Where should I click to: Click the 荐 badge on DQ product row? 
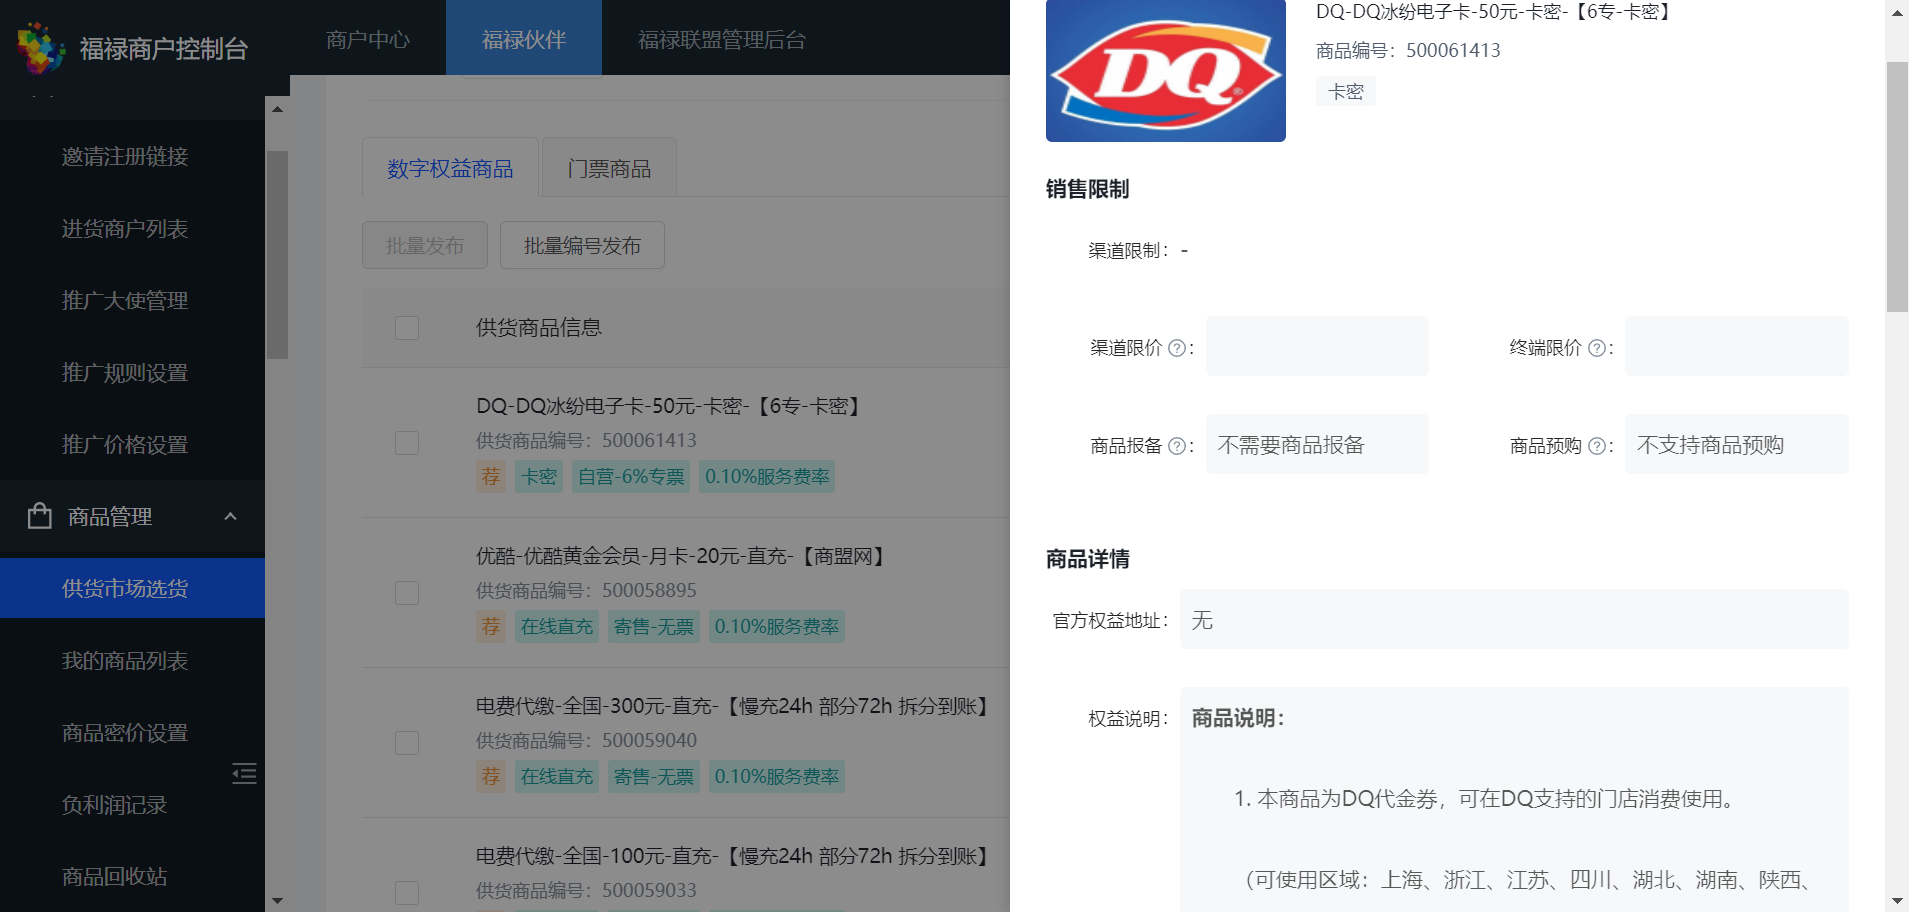pyautogui.click(x=491, y=477)
